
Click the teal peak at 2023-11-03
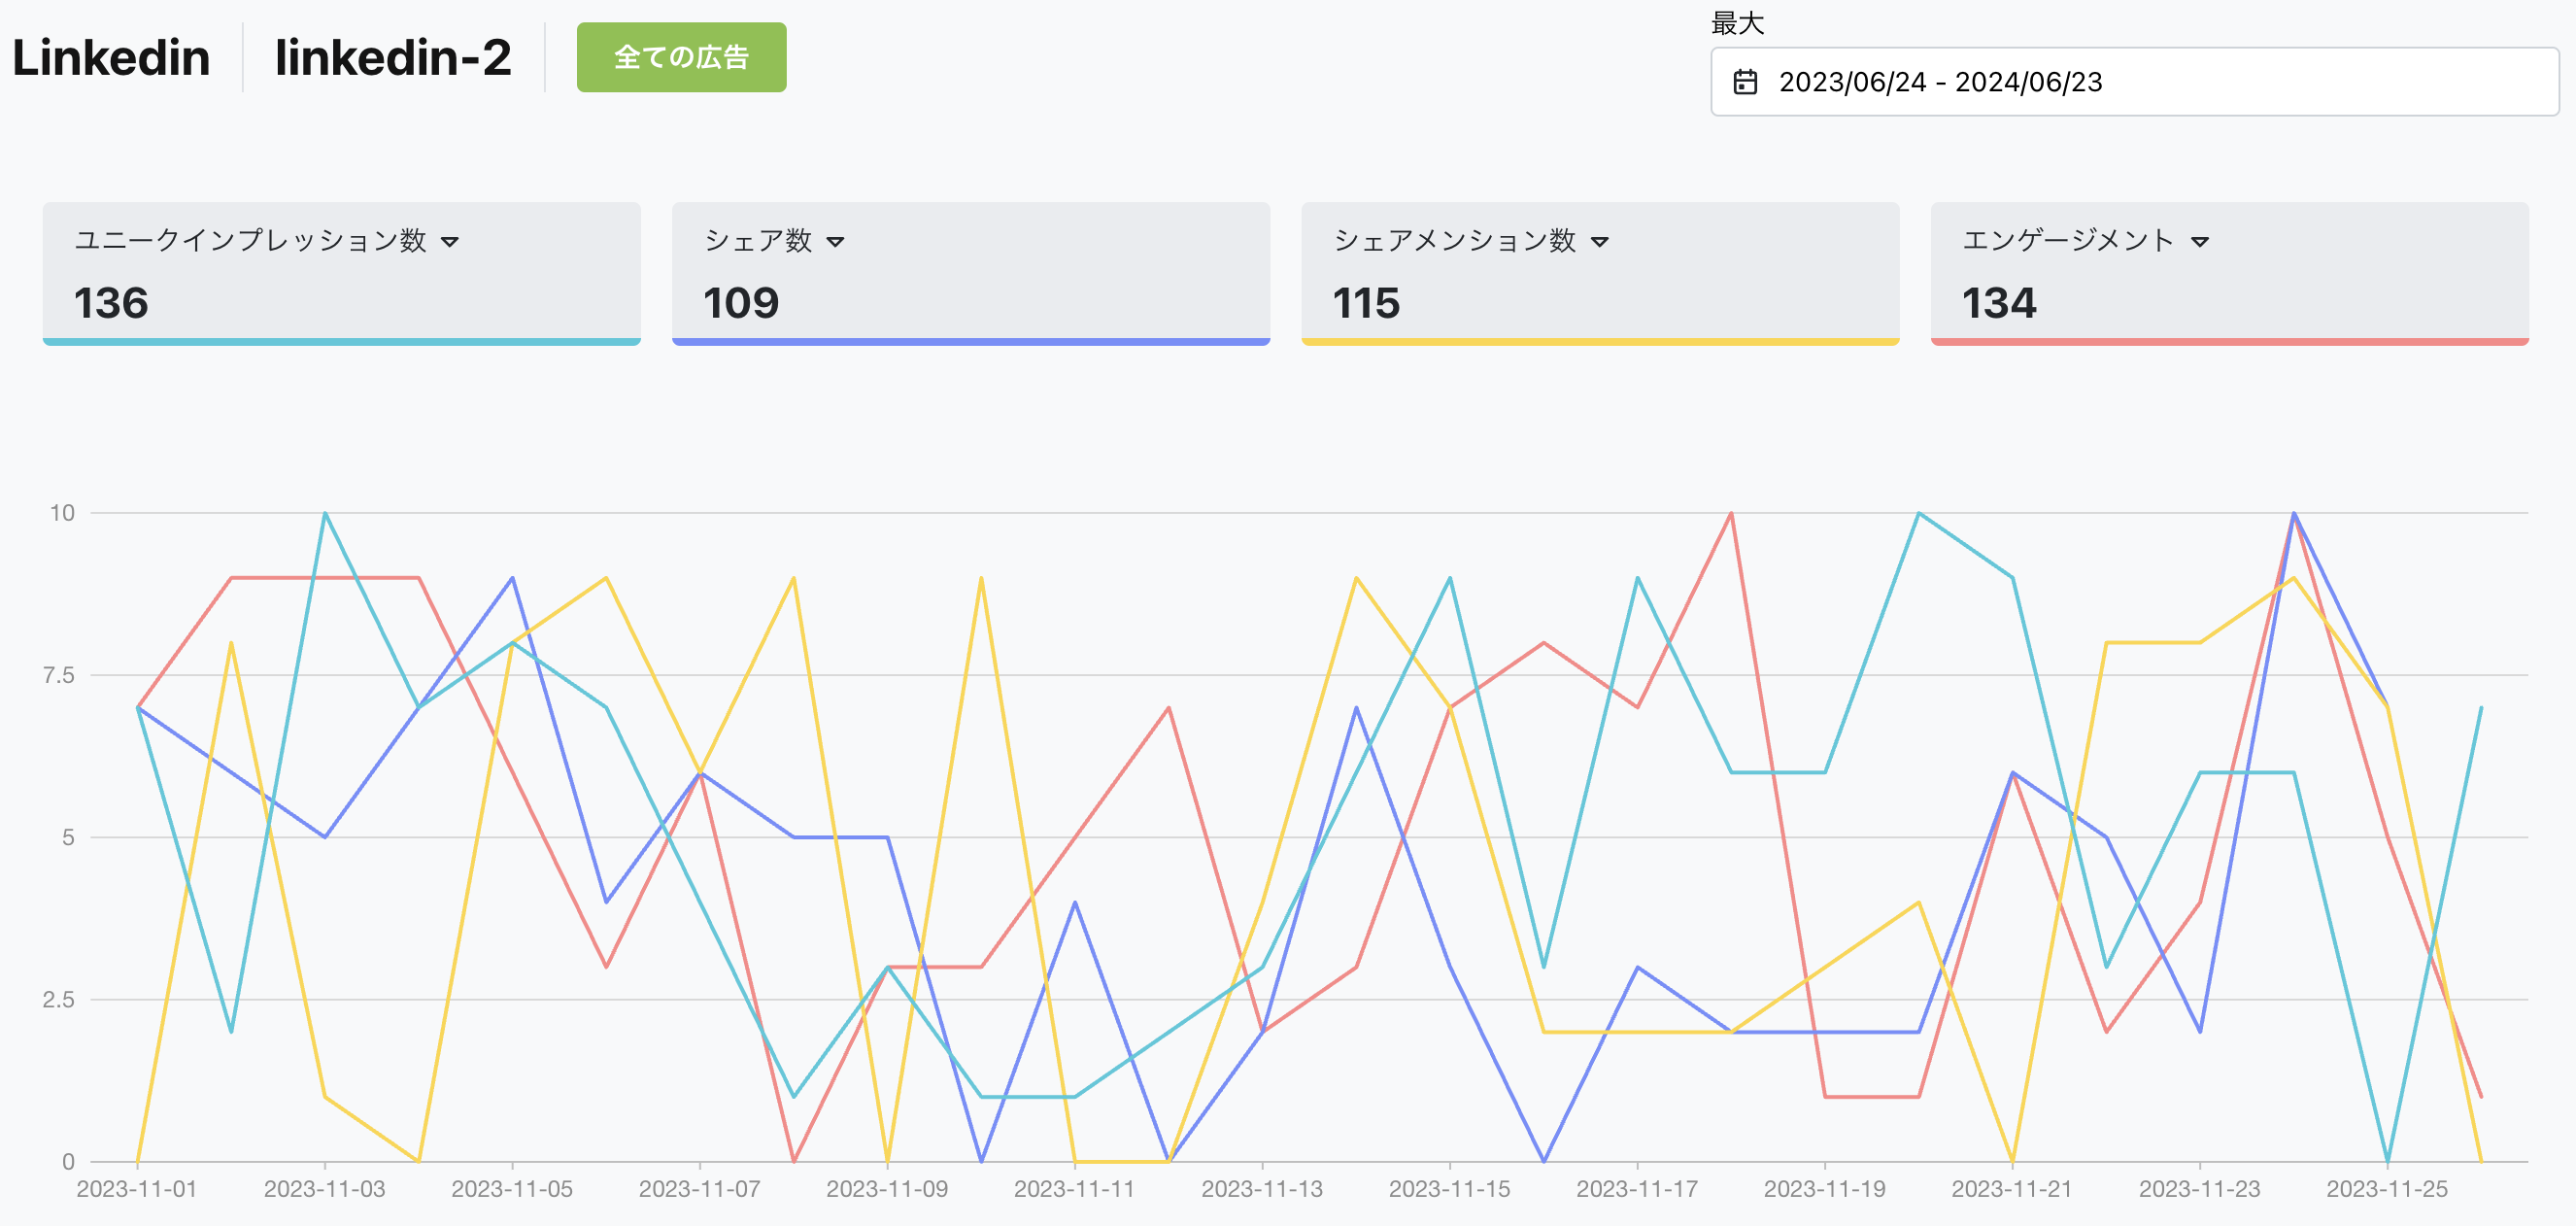pos(325,513)
